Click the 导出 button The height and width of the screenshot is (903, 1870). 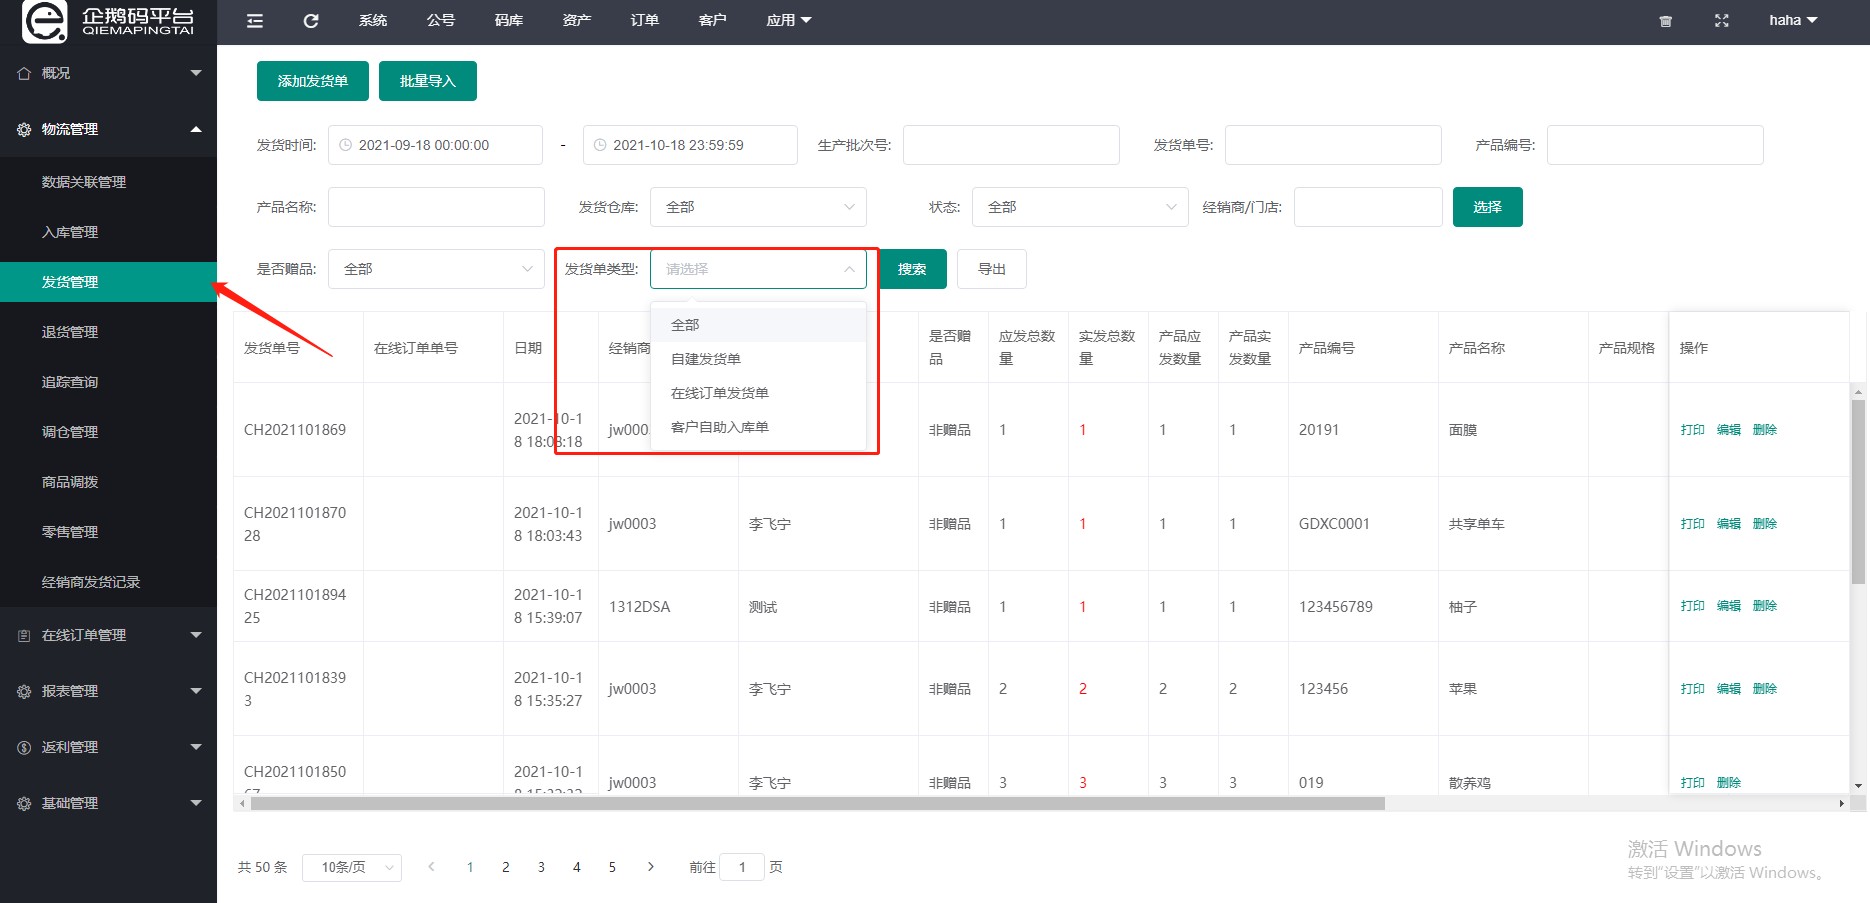click(x=992, y=269)
